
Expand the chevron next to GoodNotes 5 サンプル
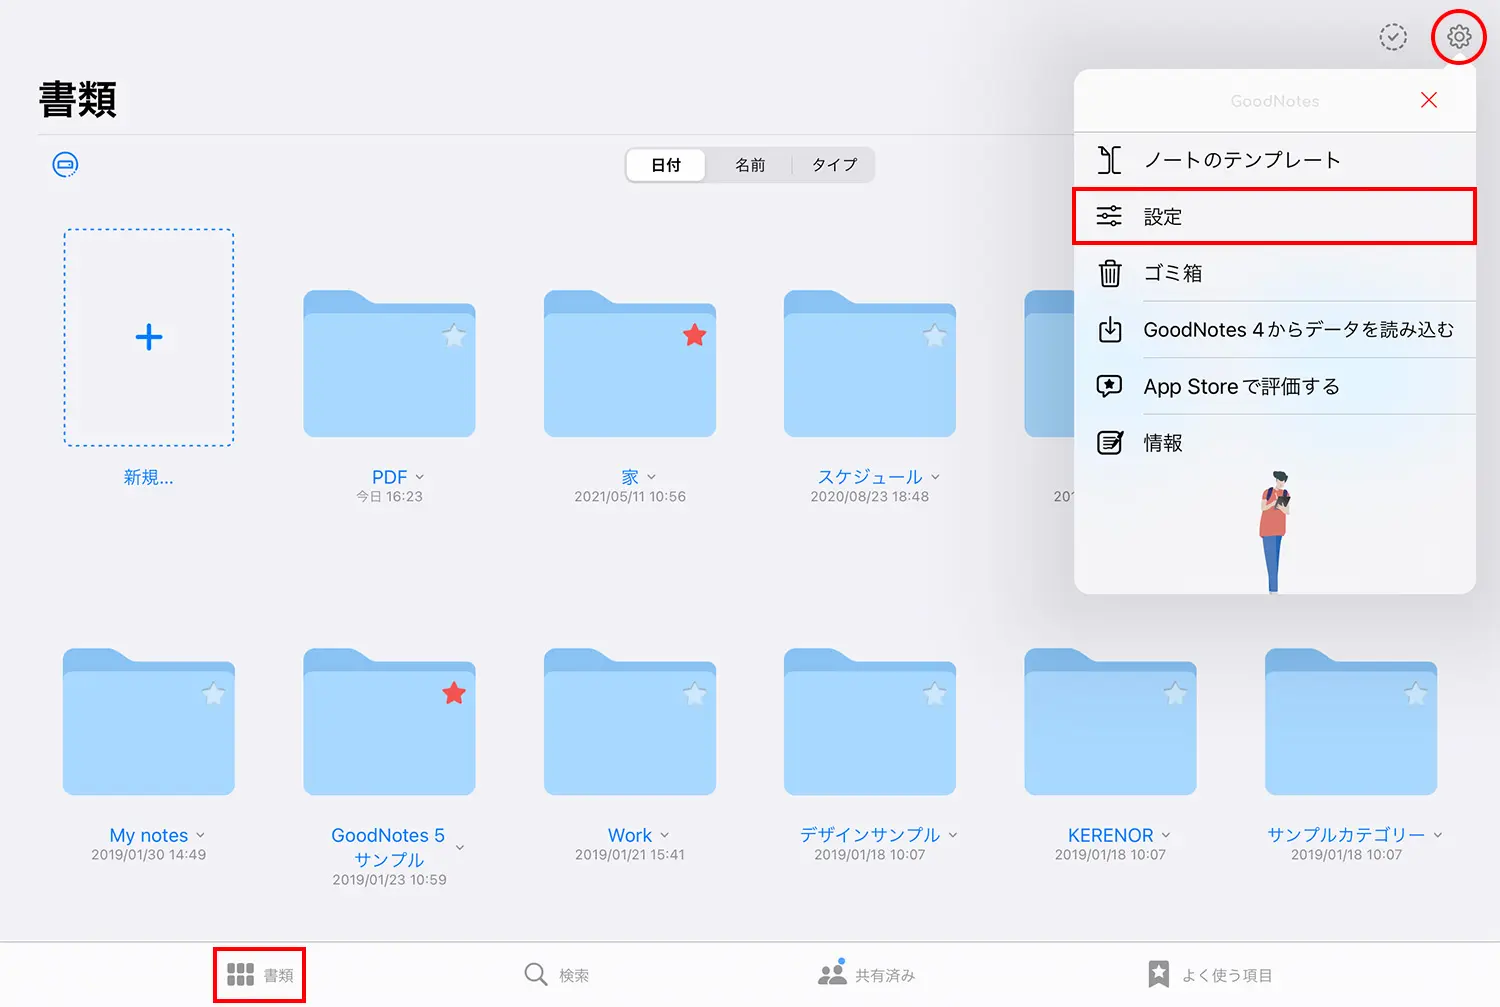(x=460, y=847)
